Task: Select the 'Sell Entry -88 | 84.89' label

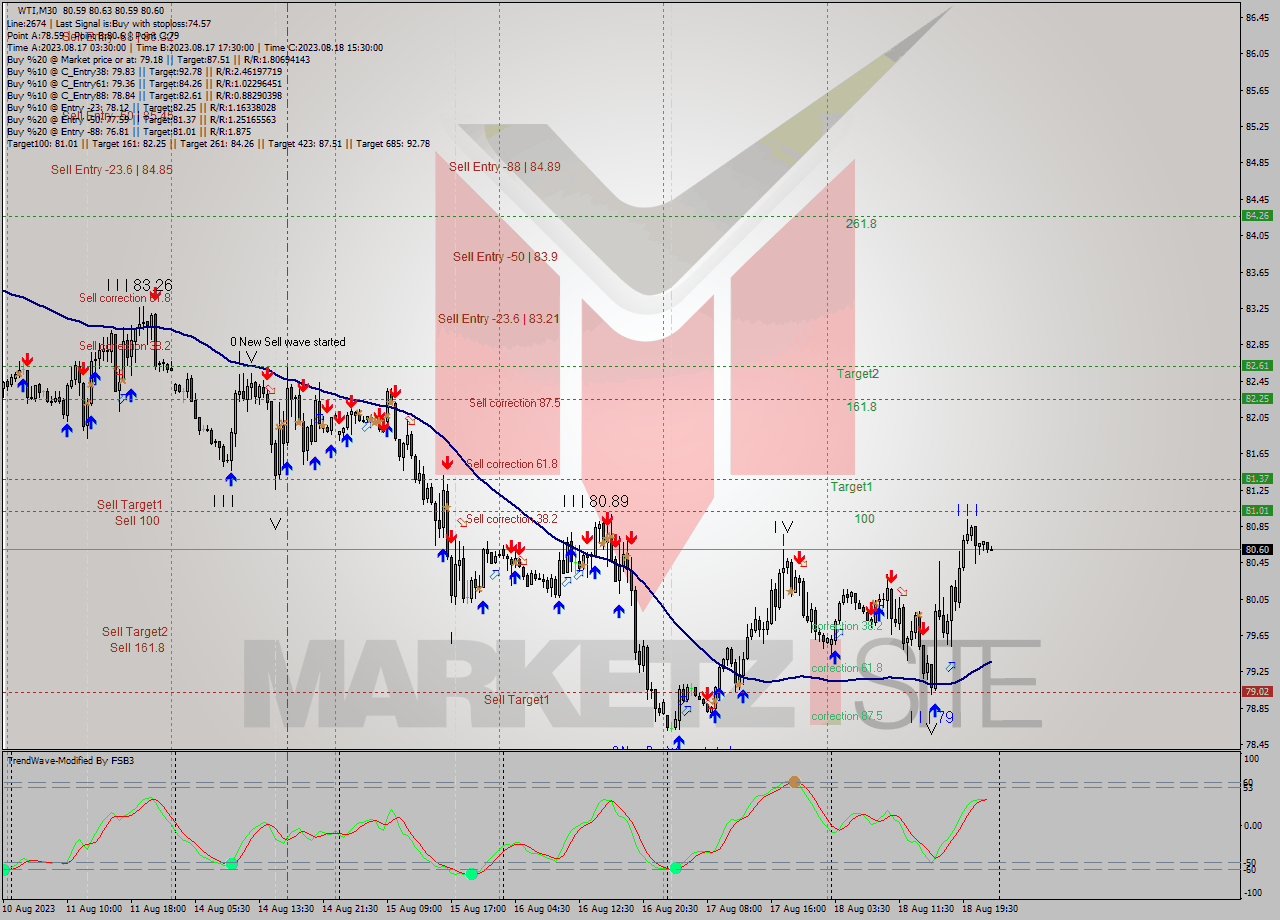Action: click(x=505, y=167)
